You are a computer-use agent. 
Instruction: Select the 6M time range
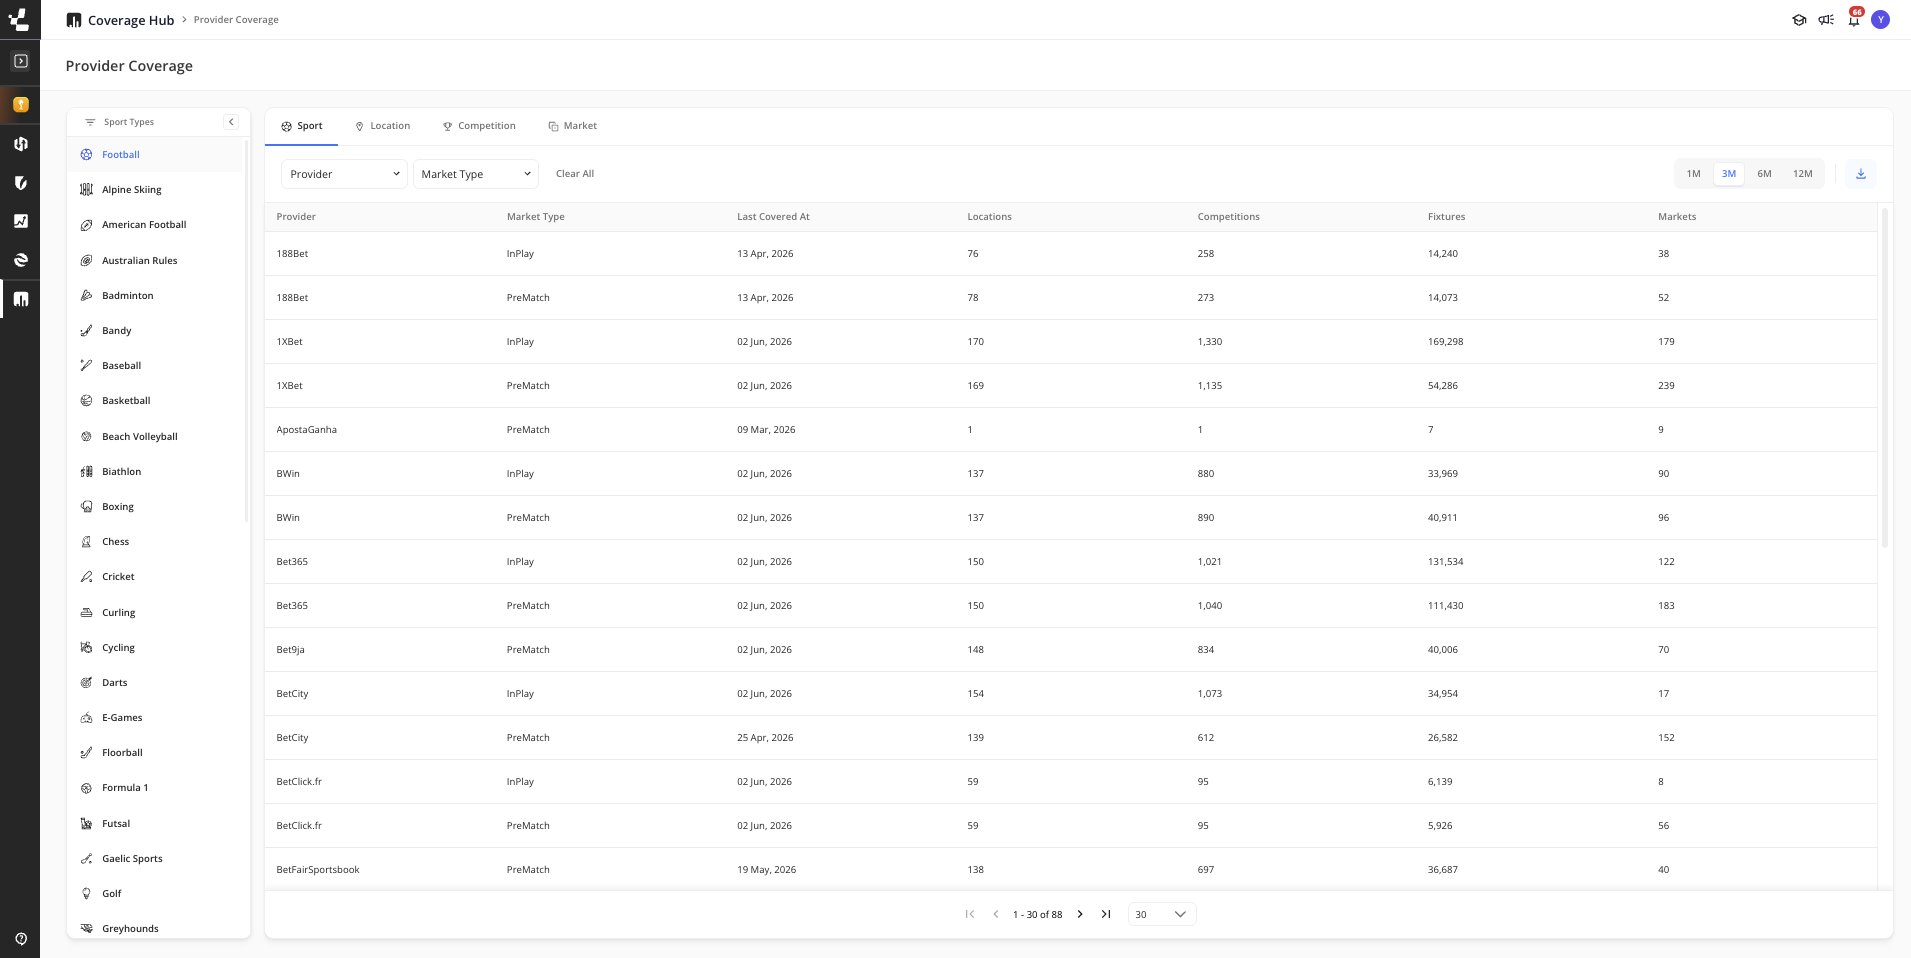tap(1764, 174)
